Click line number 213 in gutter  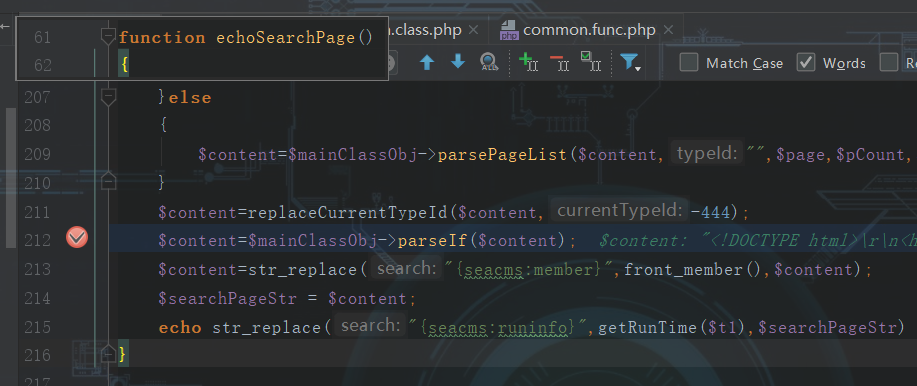point(38,269)
